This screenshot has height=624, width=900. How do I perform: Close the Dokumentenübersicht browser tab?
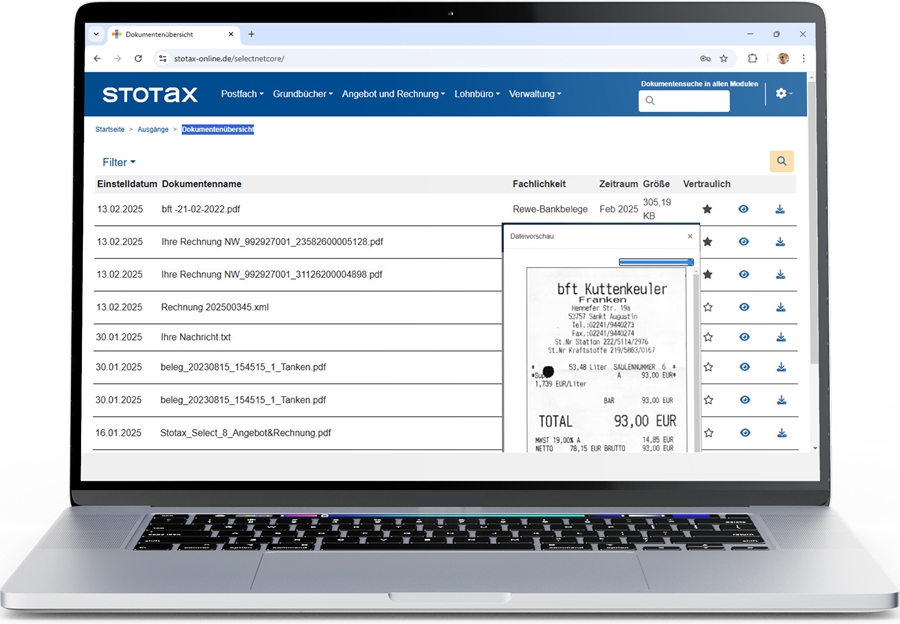(x=231, y=34)
